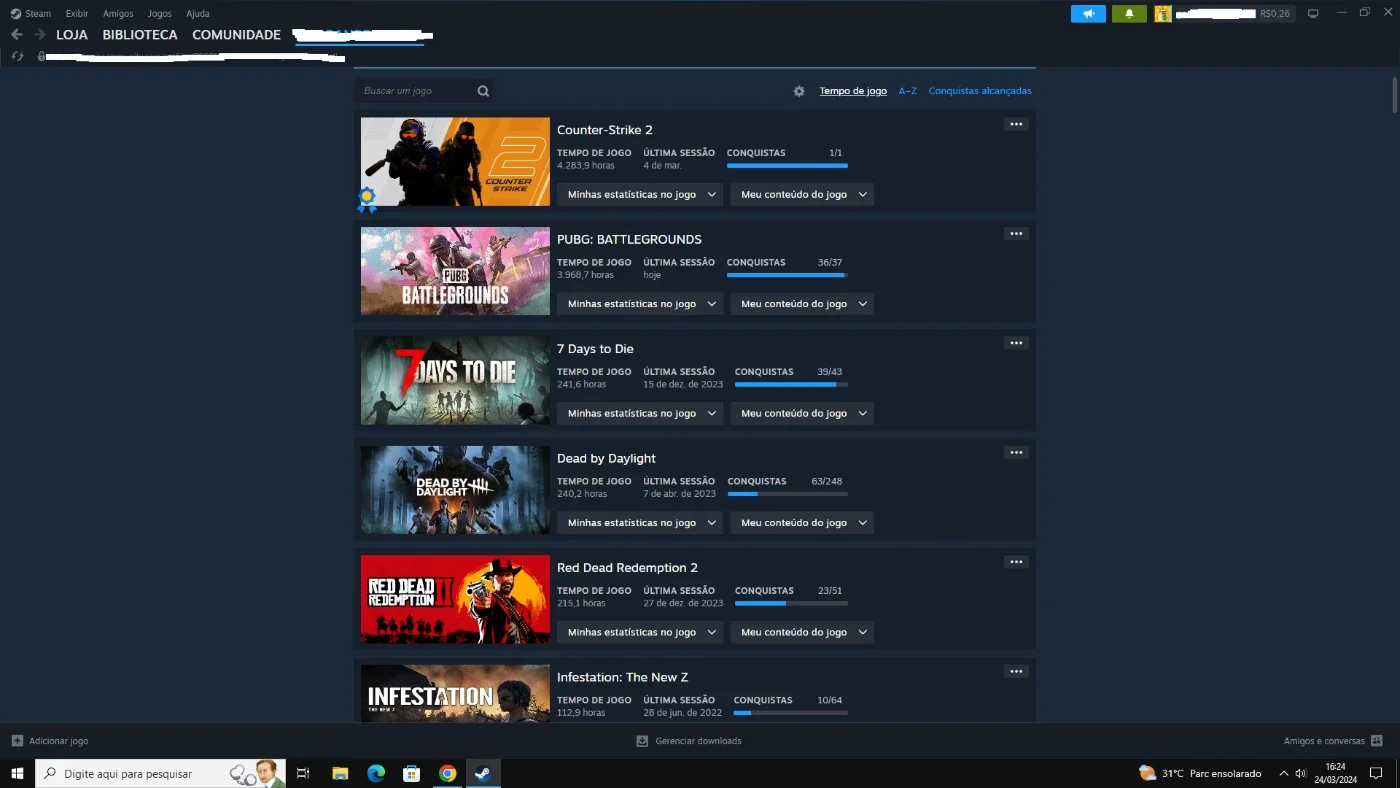Open the three-dot menu for Infestation: The New Z
This screenshot has width=1400, height=788.
tap(1016, 671)
